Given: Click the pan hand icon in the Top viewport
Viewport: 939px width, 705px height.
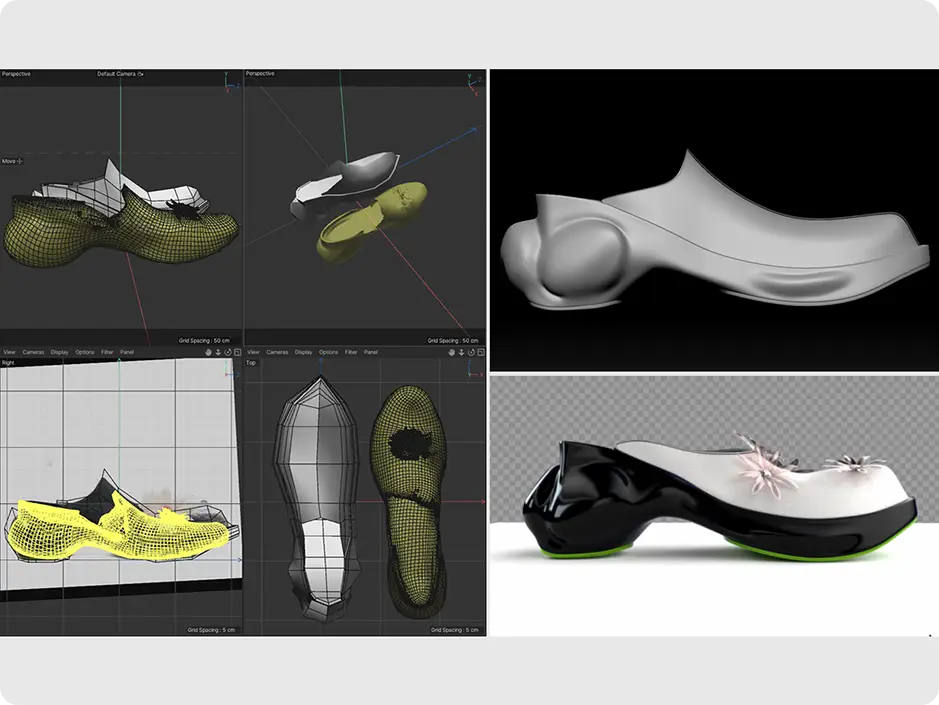Looking at the screenshot, I should [452, 352].
